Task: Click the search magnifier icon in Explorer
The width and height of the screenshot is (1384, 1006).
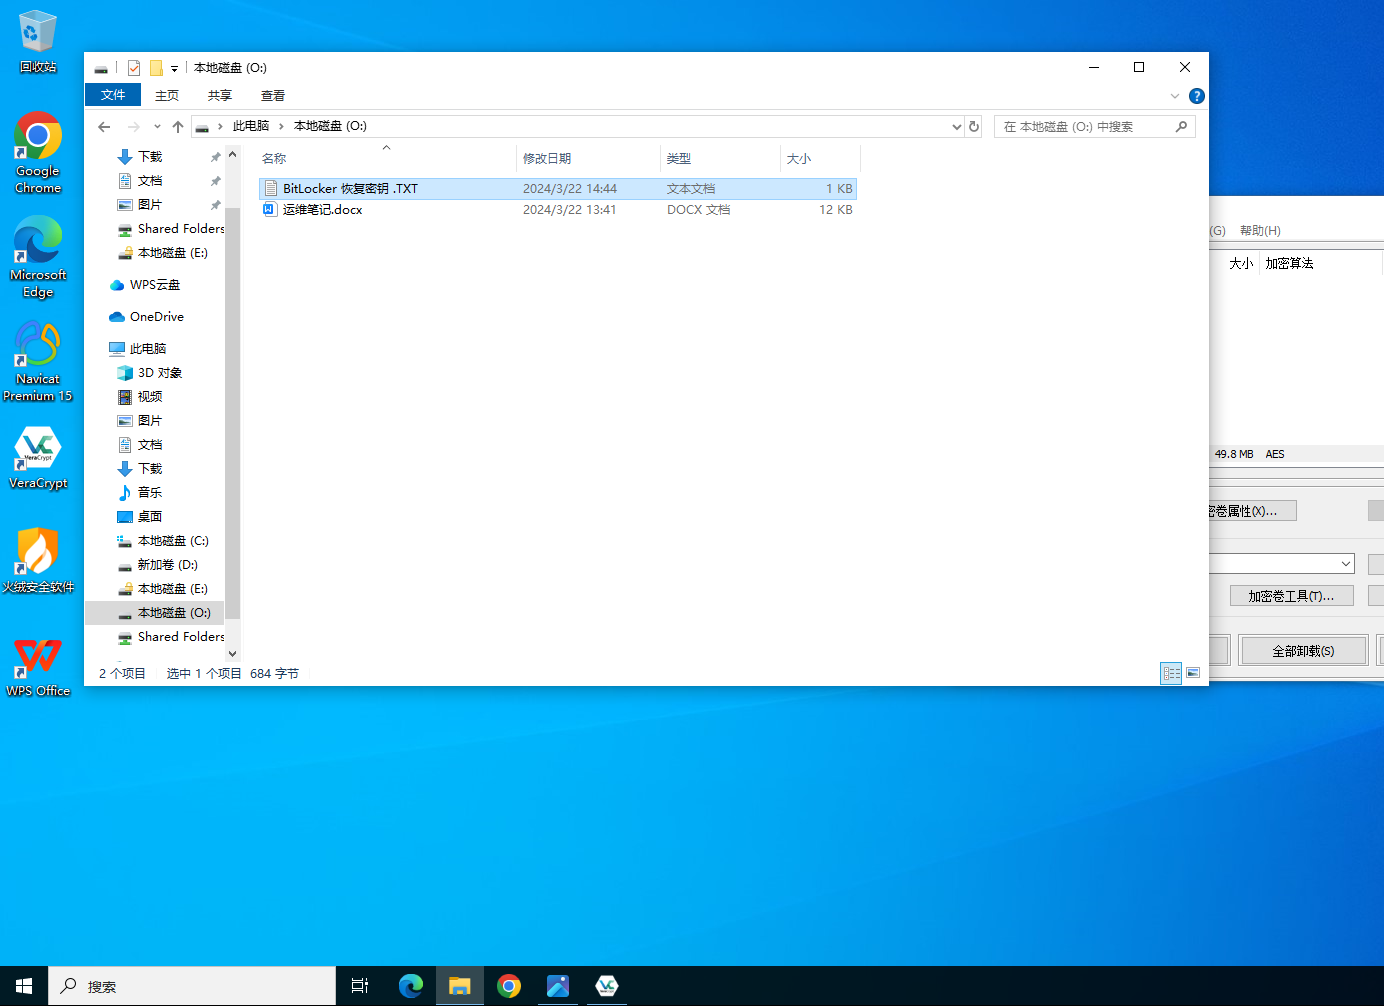Action: coord(1181,126)
